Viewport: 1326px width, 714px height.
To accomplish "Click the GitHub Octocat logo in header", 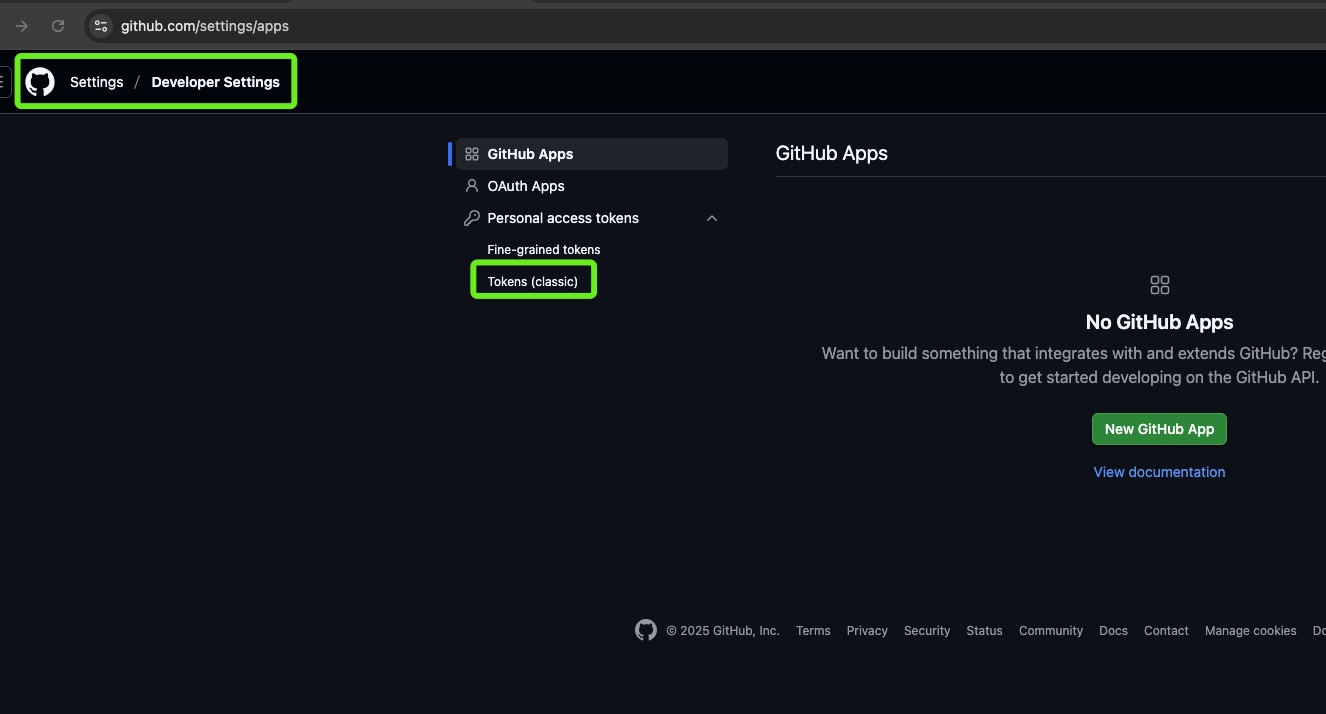I will point(40,82).
